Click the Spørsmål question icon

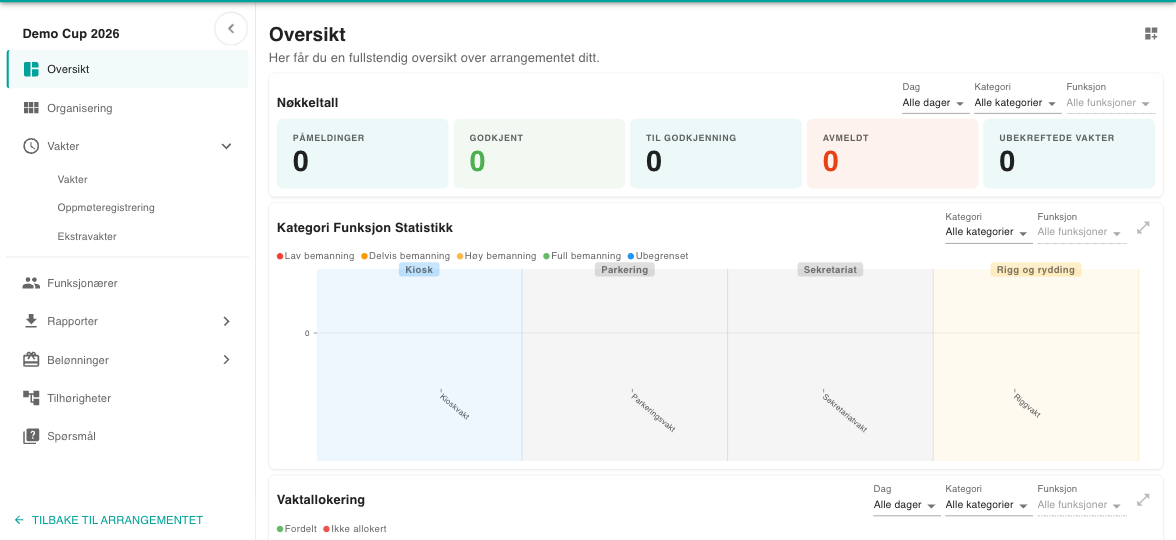(31, 436)
